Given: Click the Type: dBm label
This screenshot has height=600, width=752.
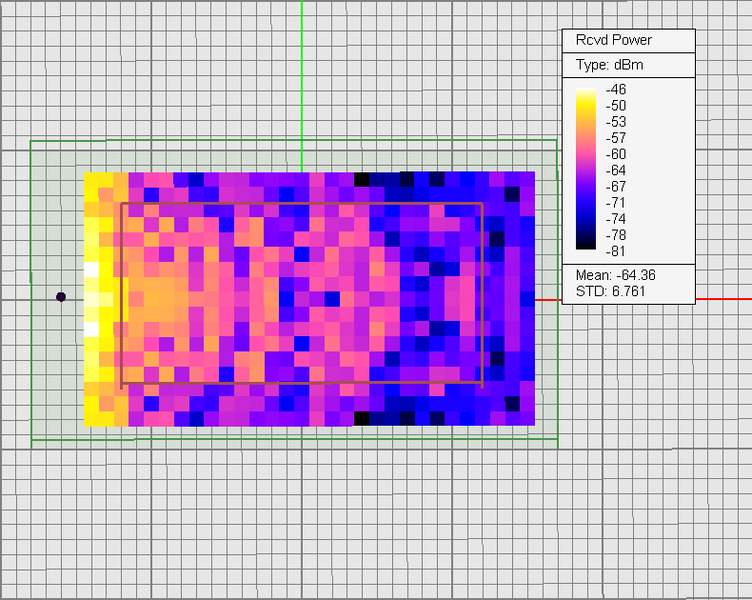Looking at the screenshot, I should pyautogui.click(x=610, y=65).
